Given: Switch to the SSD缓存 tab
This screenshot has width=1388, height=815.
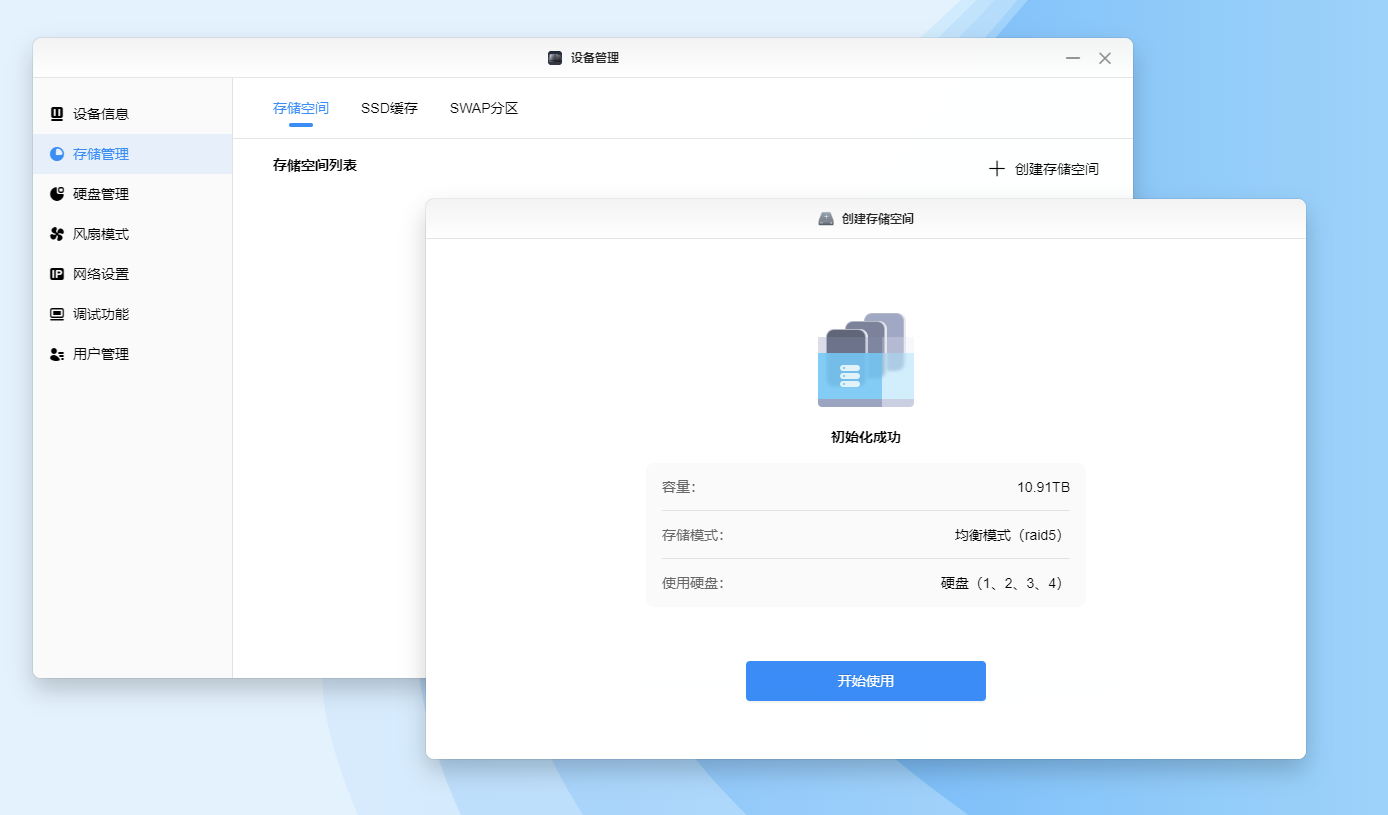Looking at the screenshot, I should (x=389, y=108).
